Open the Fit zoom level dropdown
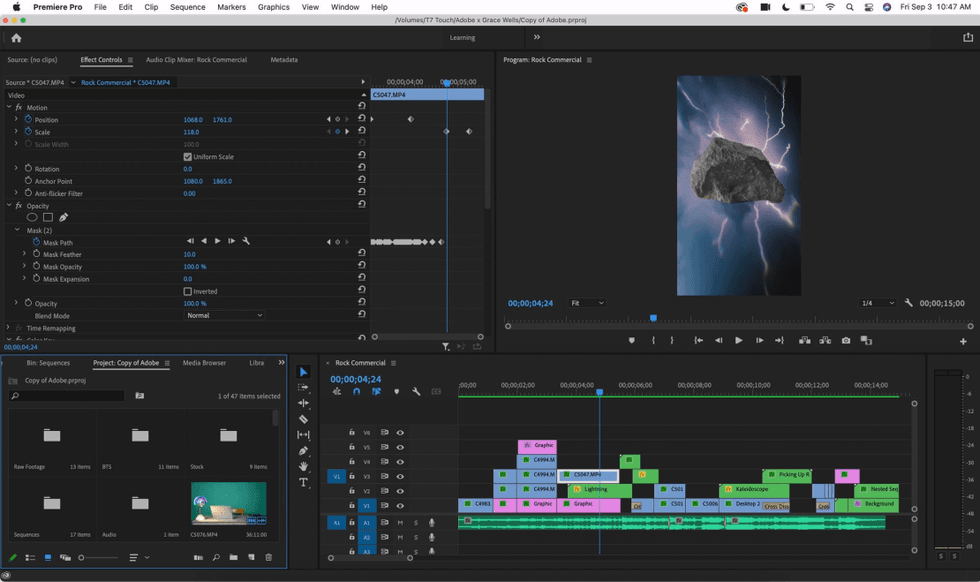The height and width of the screenshot is (582, 980). (587, 303)
